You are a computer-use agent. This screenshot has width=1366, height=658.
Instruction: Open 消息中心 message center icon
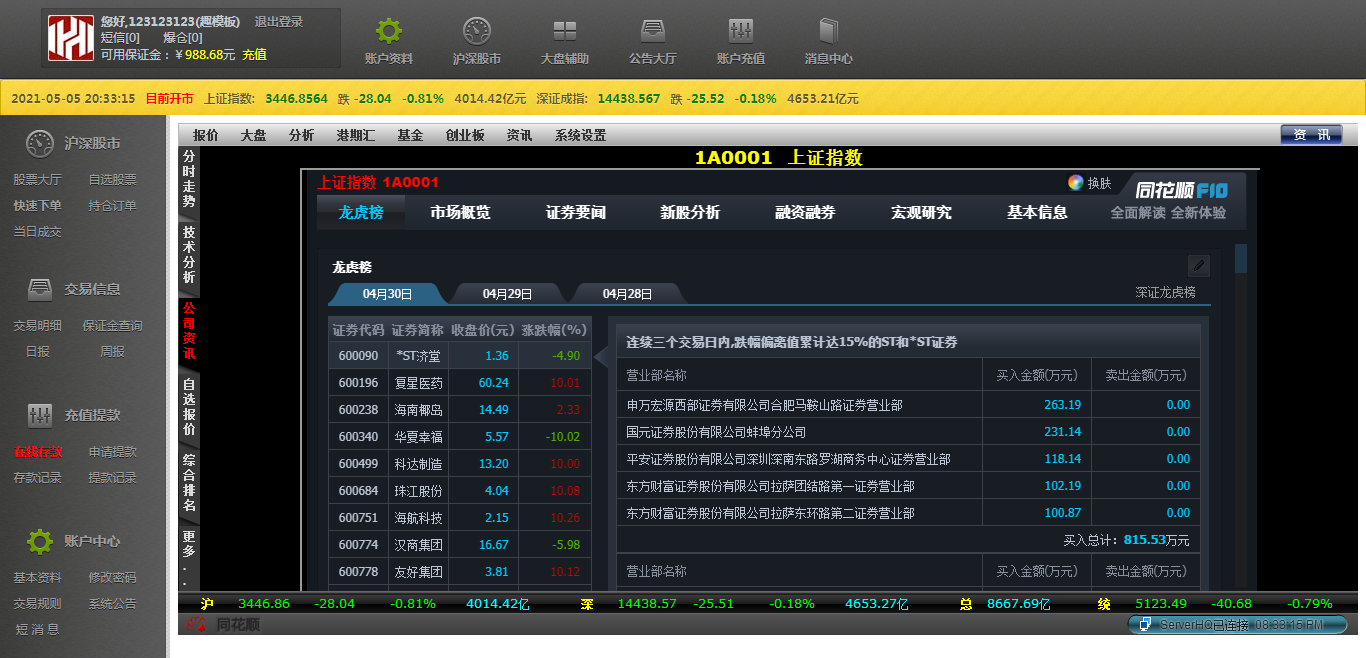pos(828,30)
